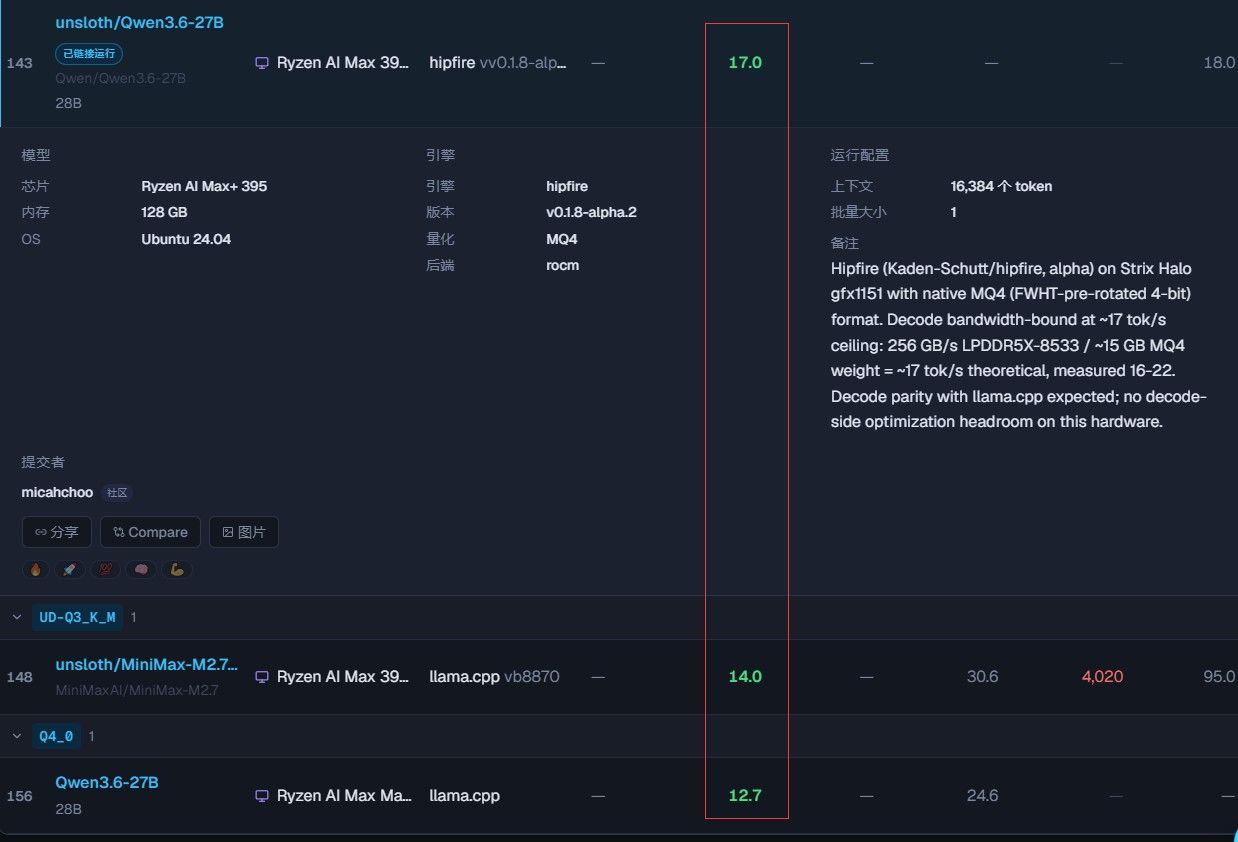Click the 12.7 tok/s value
The width and height of the screenshot is (1238, 842).
(745, 796)
